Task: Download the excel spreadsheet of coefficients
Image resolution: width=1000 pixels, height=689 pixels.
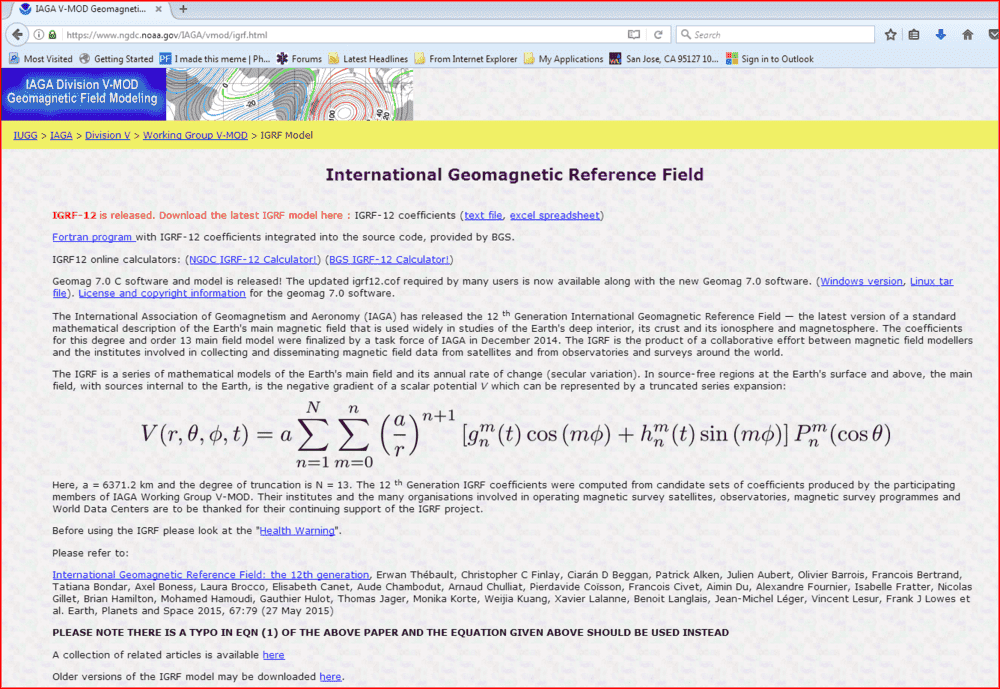Action: pyautogui.click(x=555, y=216)
